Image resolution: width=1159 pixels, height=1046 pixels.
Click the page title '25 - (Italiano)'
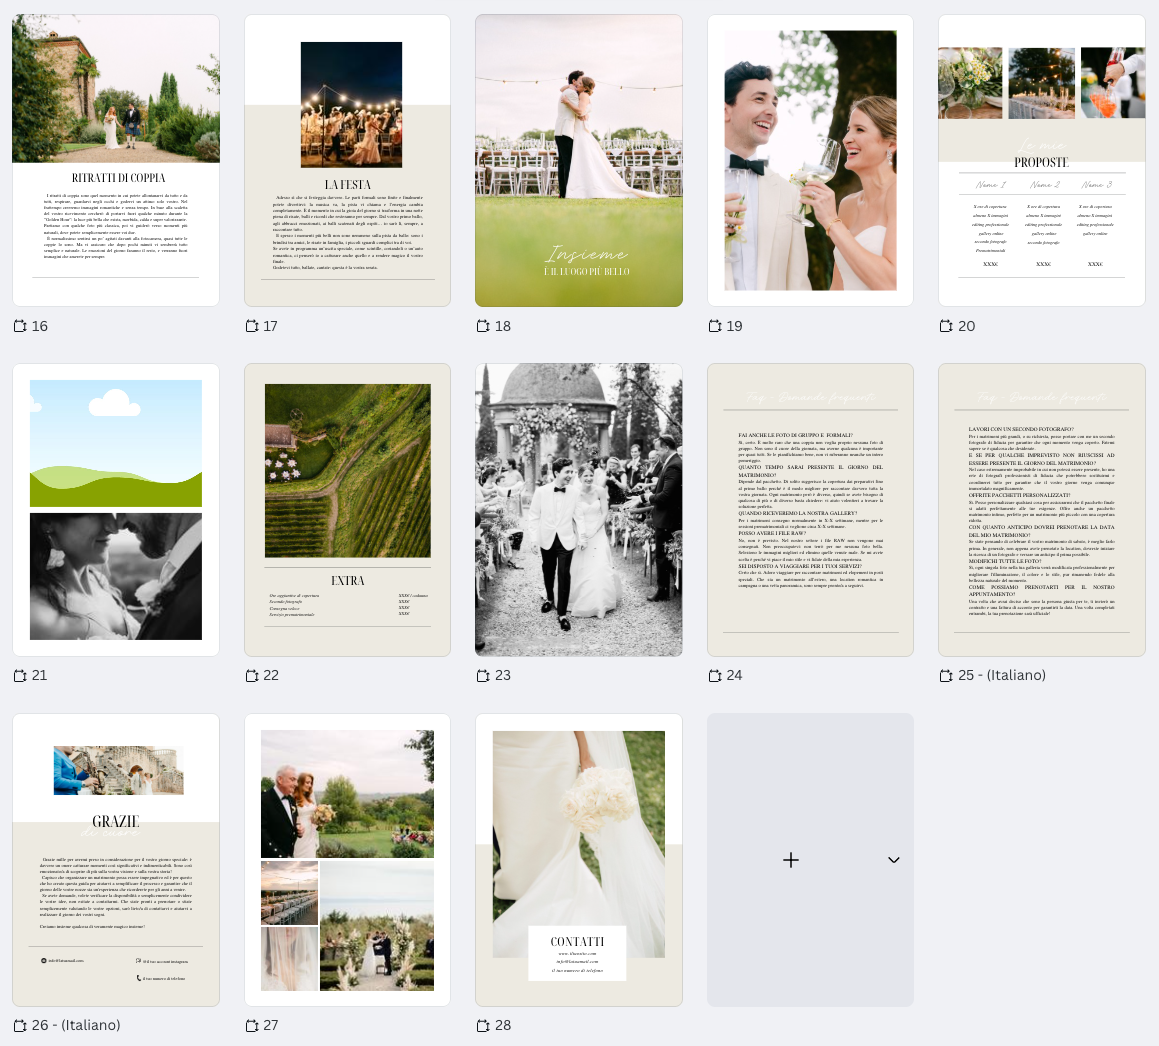point(1002,676)
